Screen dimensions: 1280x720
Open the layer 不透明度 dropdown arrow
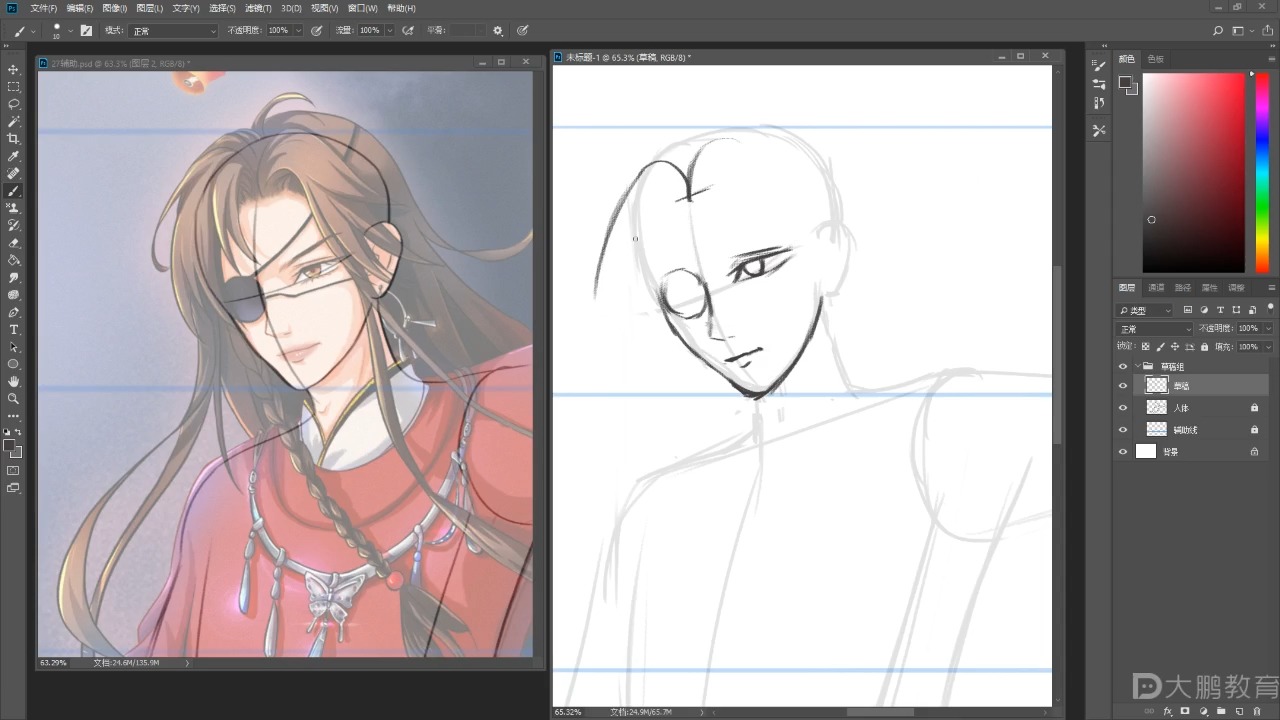[1268, 328]
